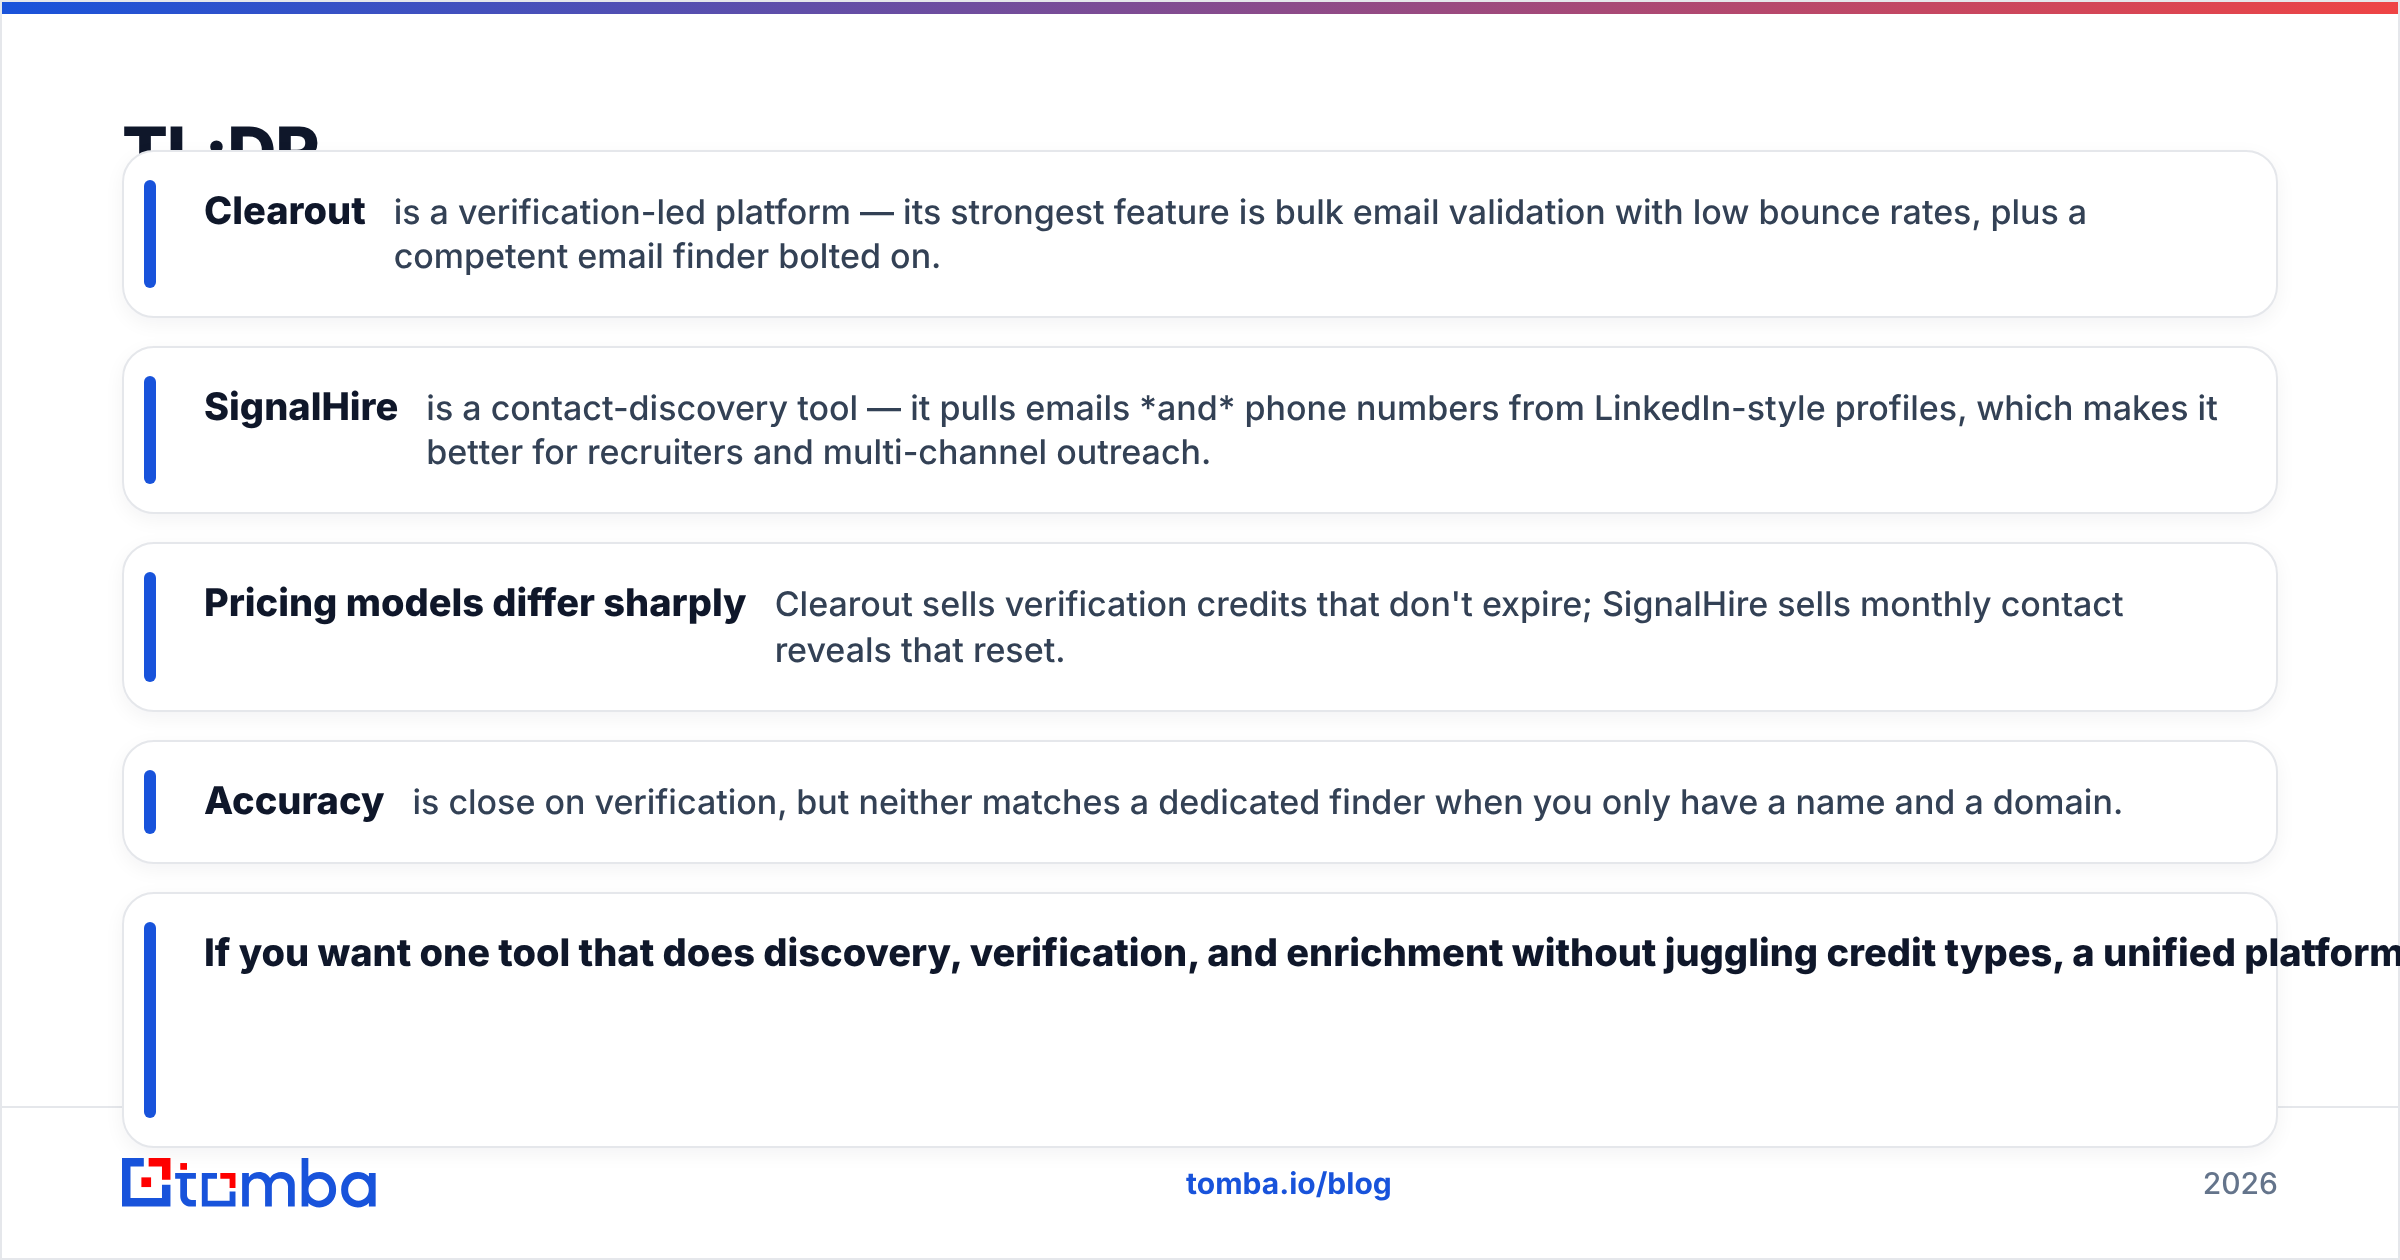
Task: Select the Accuracy heading text
Action: point(294,801)
